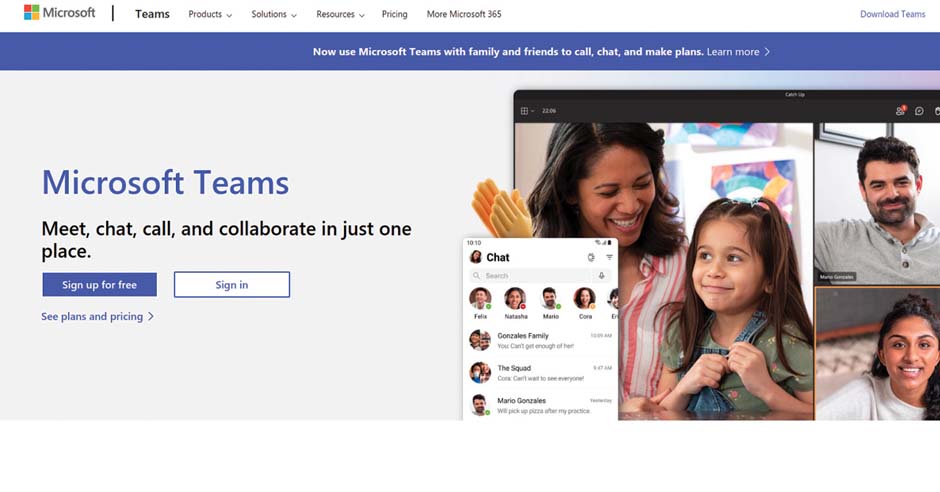Open The Squad conversation
Image resolution: width=940 pixels, height=492 pixels.
click(x=540, y=373)
